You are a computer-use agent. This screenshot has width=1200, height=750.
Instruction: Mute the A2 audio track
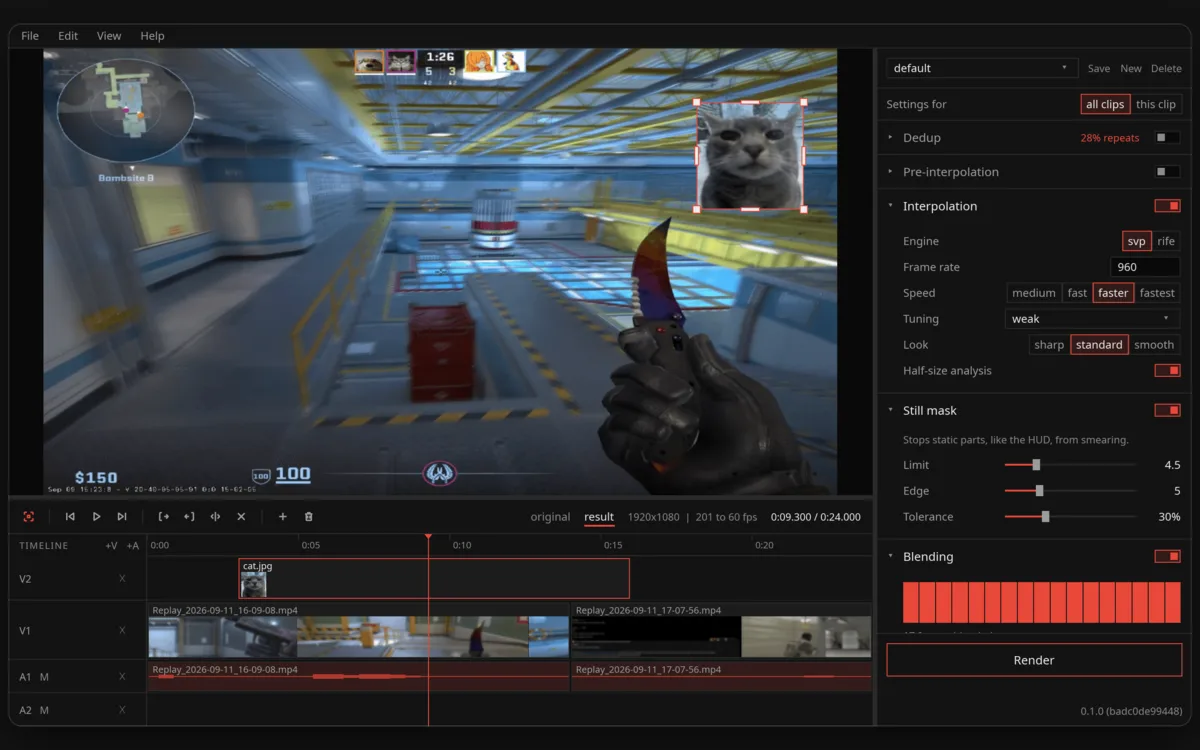44,710
